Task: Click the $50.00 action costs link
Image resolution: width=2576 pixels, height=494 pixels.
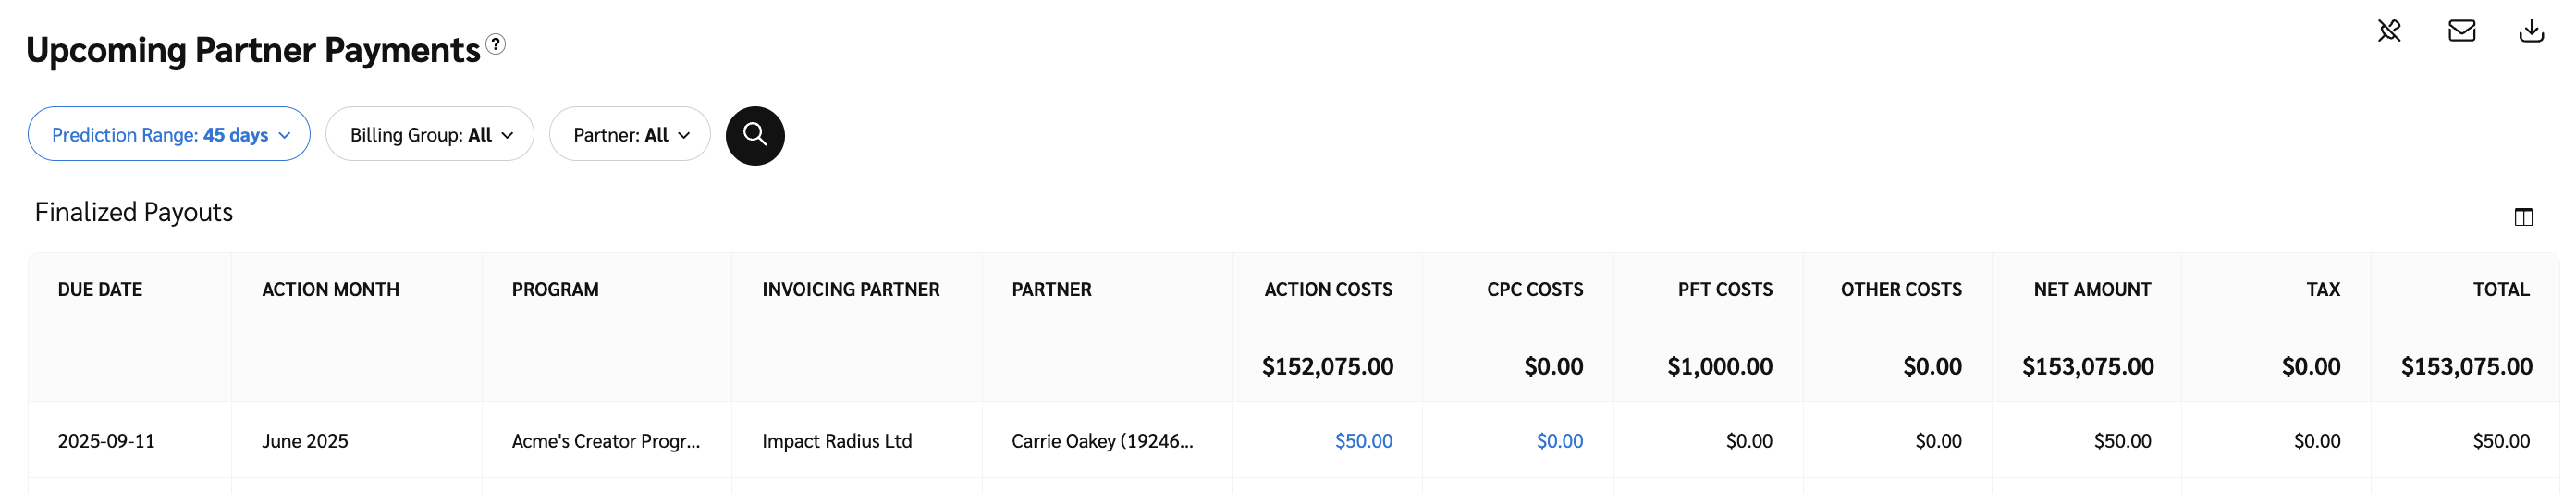Action: 1363,441
